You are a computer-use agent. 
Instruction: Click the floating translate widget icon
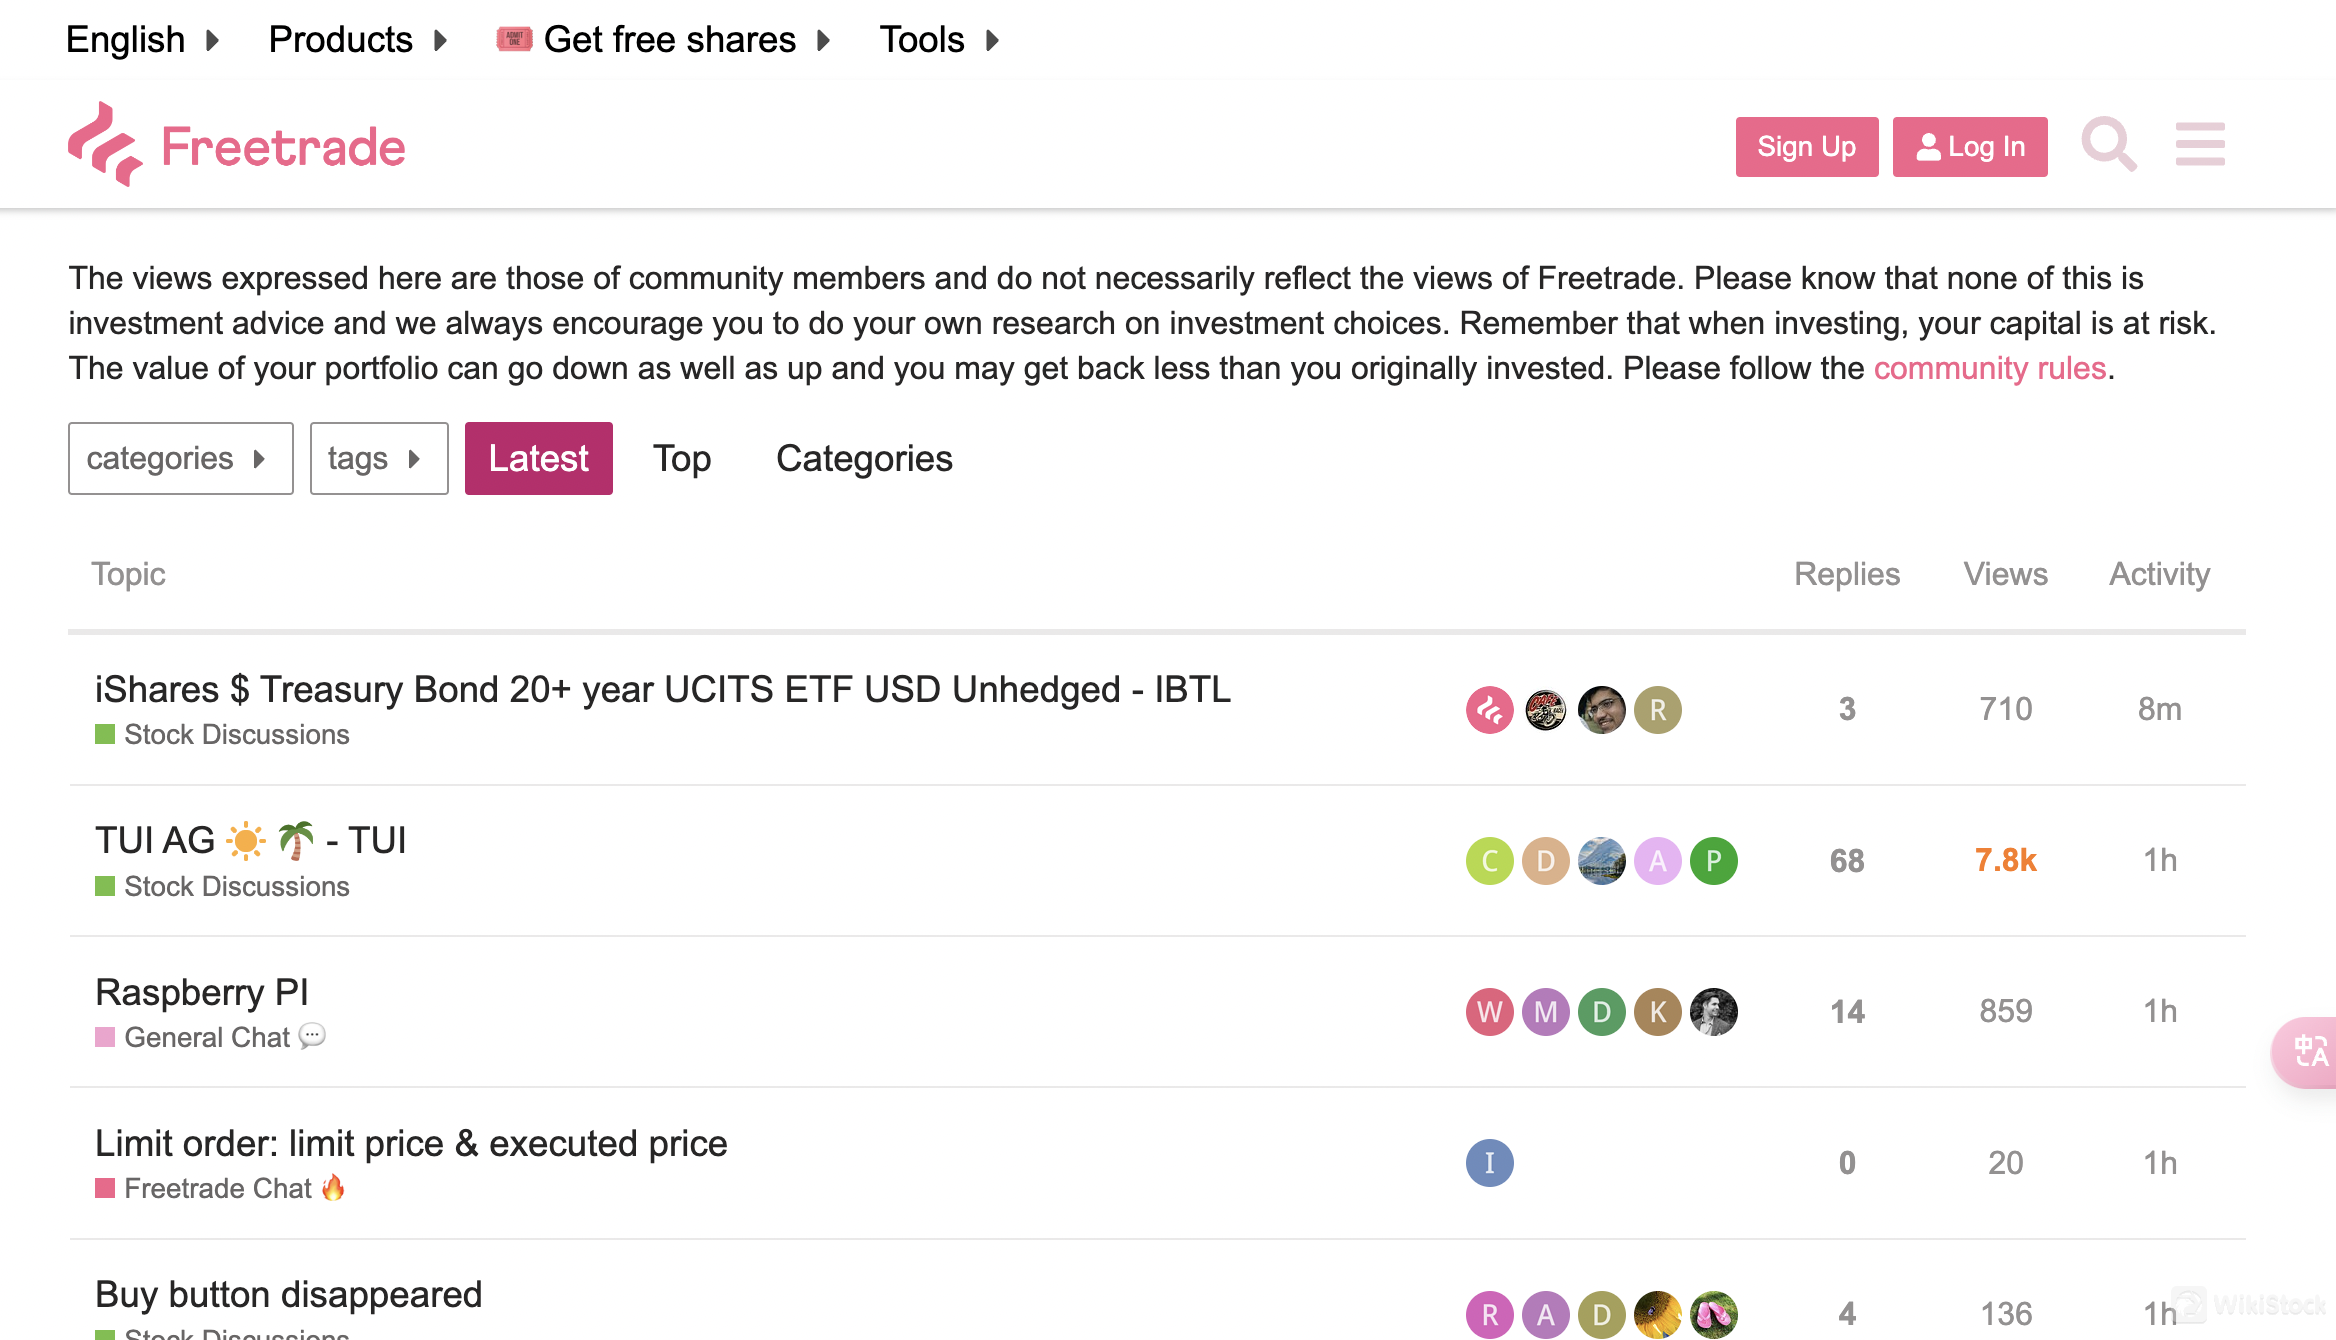[x=2310, y=1051]
